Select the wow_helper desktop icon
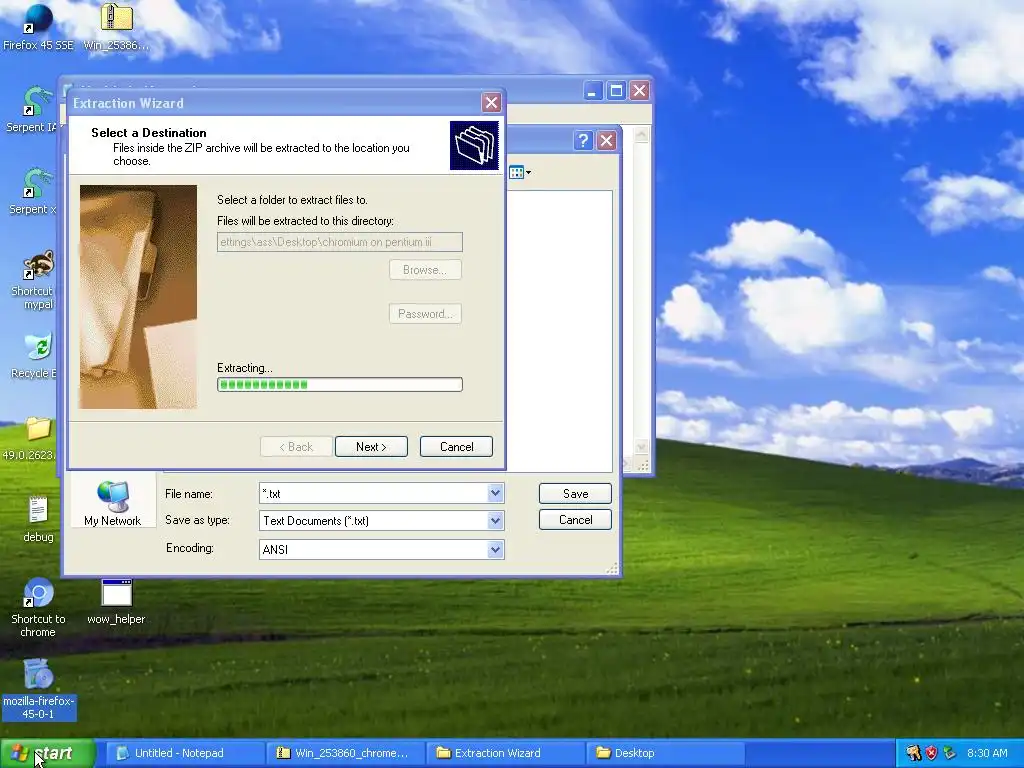The image size is (1024, 768). tap(116, 601)
